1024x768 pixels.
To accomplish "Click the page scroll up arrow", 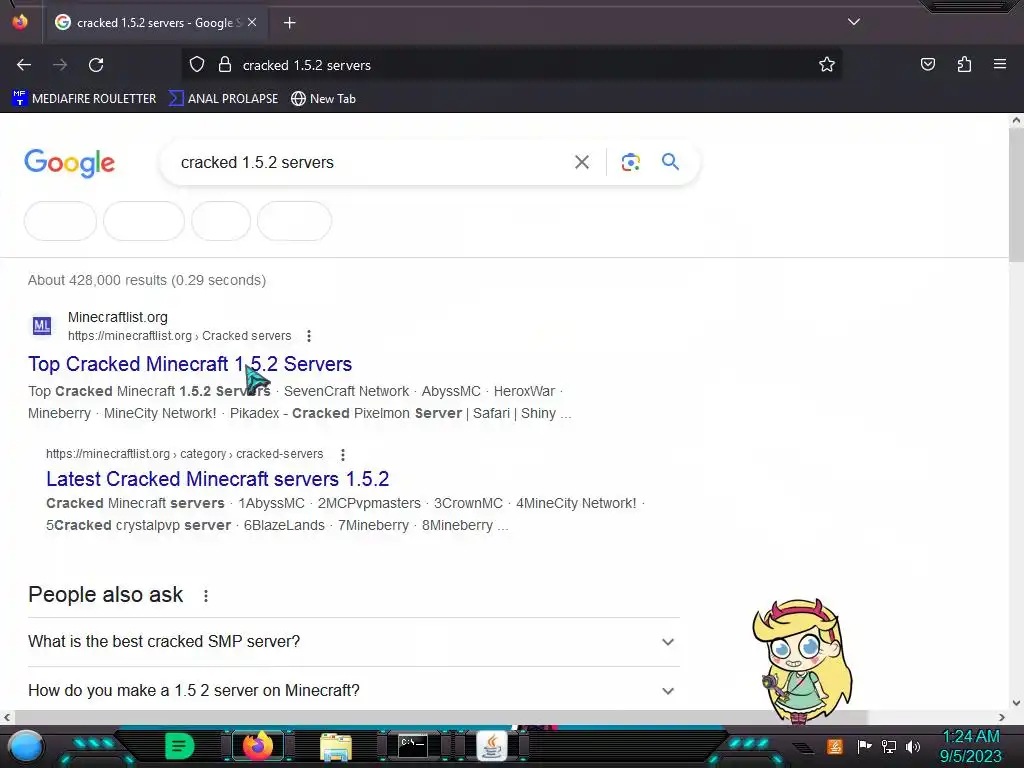I will pyautogui.click(x=1016, y=120).
